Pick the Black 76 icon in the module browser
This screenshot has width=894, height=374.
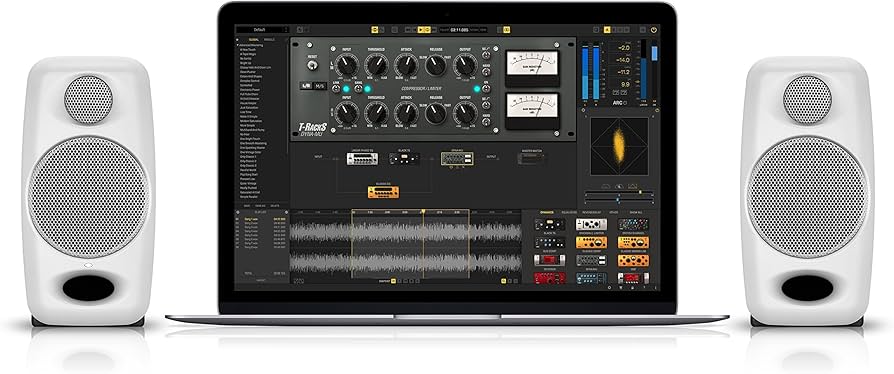(x=550, y=225)
